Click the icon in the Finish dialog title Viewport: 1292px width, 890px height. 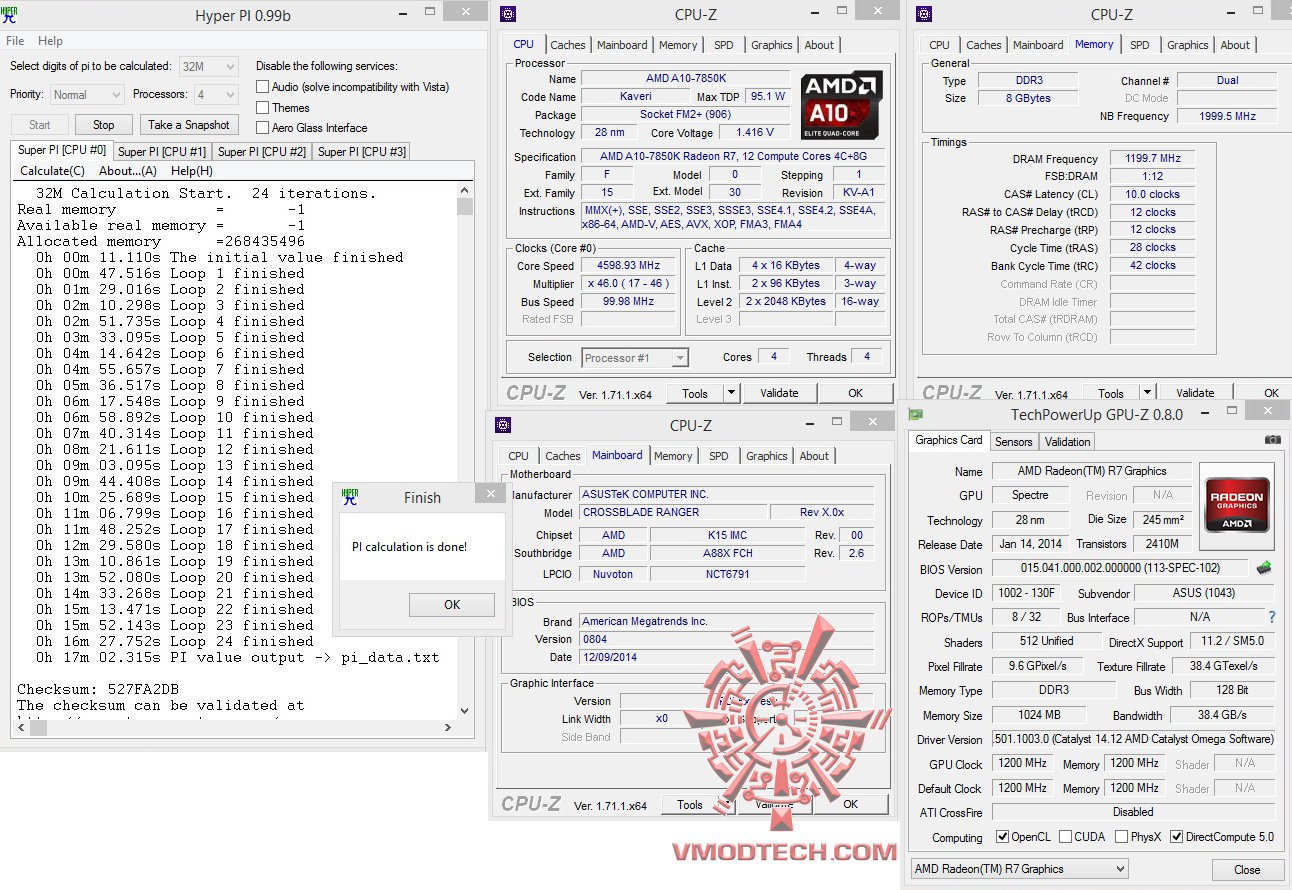pyautogui.click(x=350, y=497)
